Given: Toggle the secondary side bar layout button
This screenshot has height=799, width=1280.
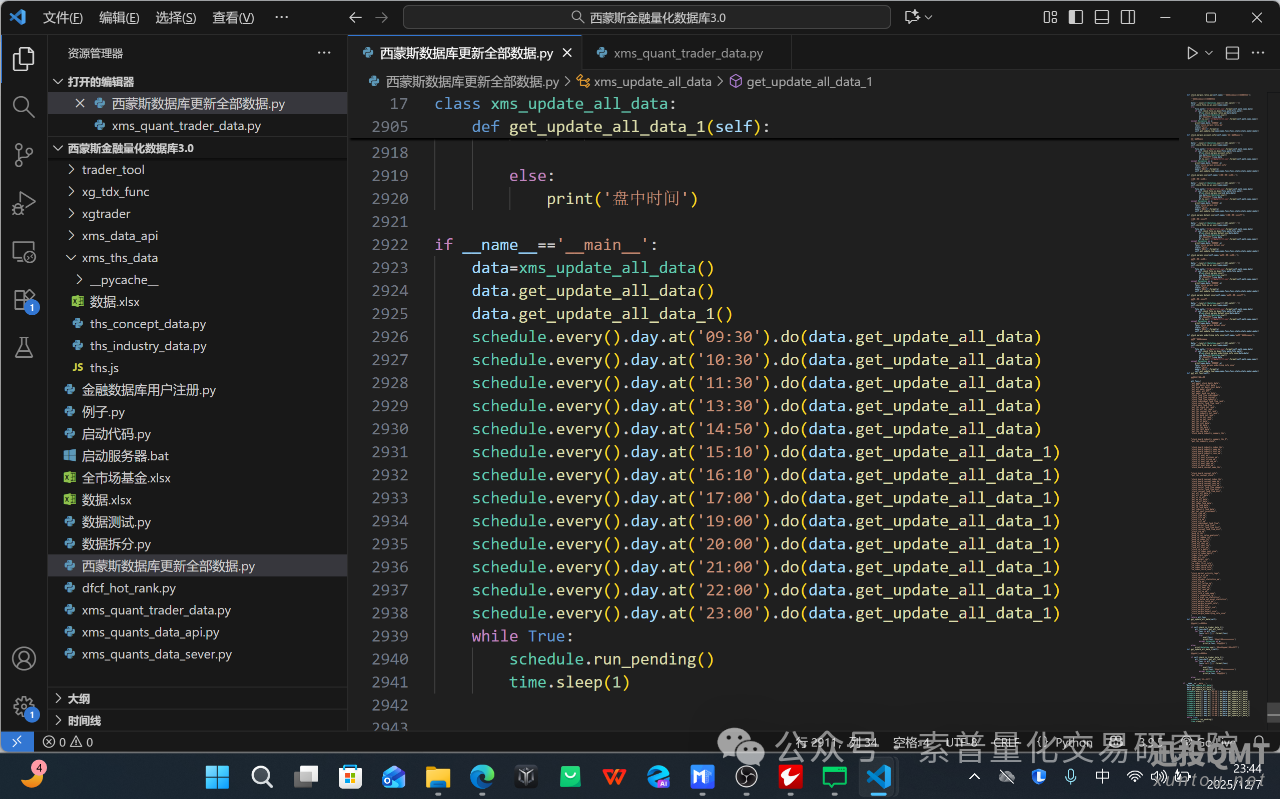Looking at the screenshot, I should (1128, 17).
